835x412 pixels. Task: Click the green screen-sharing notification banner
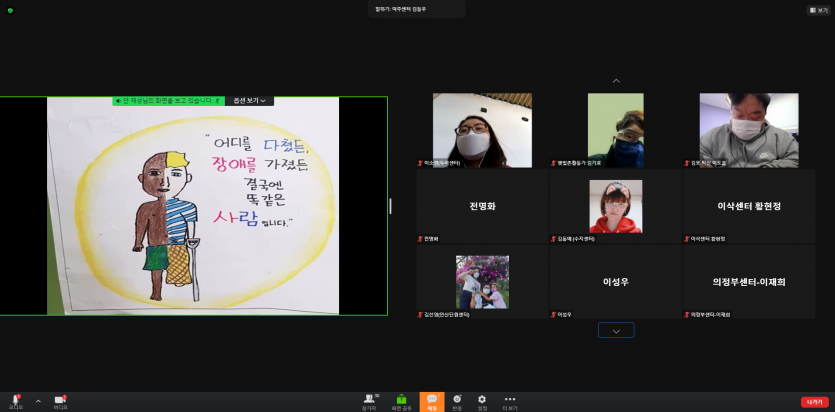(x=168, y=101)
